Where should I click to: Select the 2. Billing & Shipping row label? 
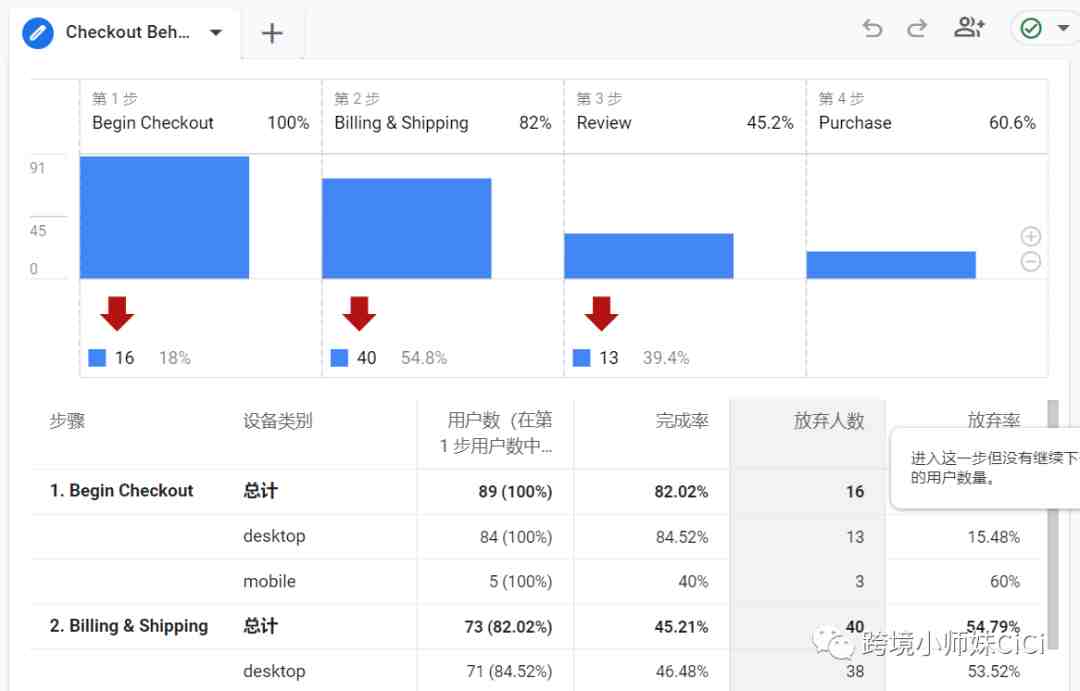tap(129, 626)
